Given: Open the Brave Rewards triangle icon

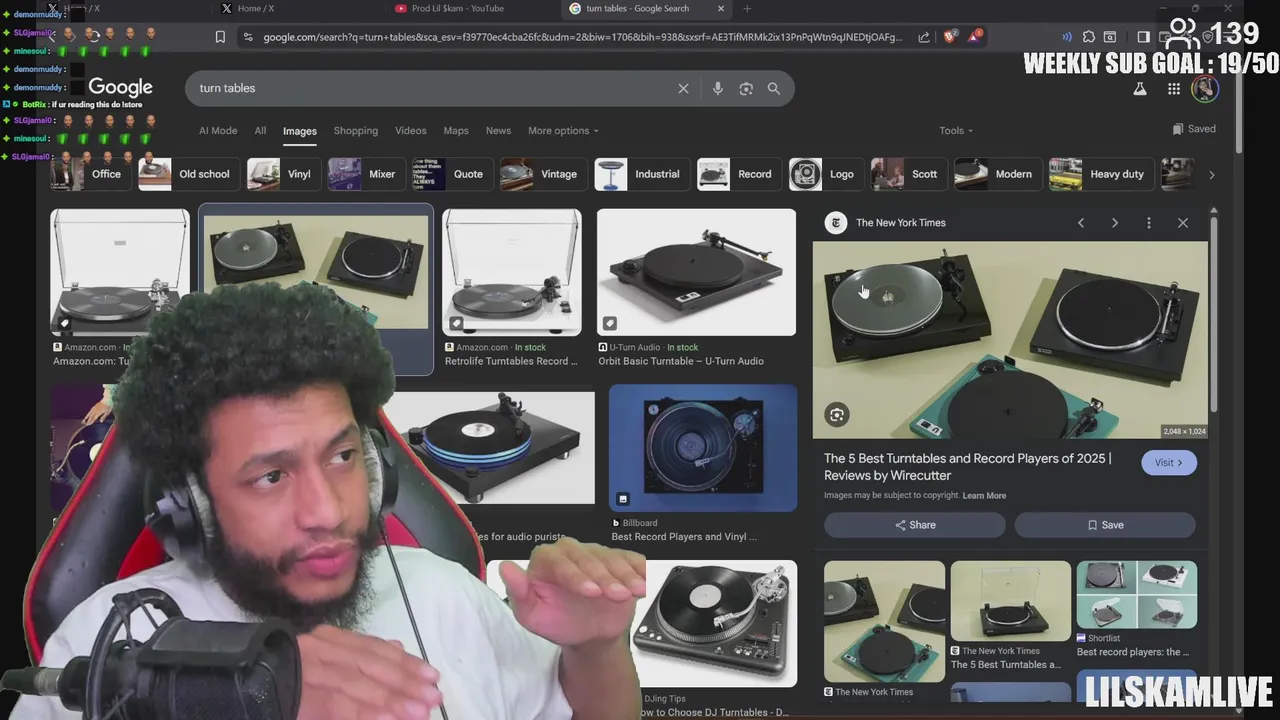Looking at the screenshot, I should coord(974,37).
